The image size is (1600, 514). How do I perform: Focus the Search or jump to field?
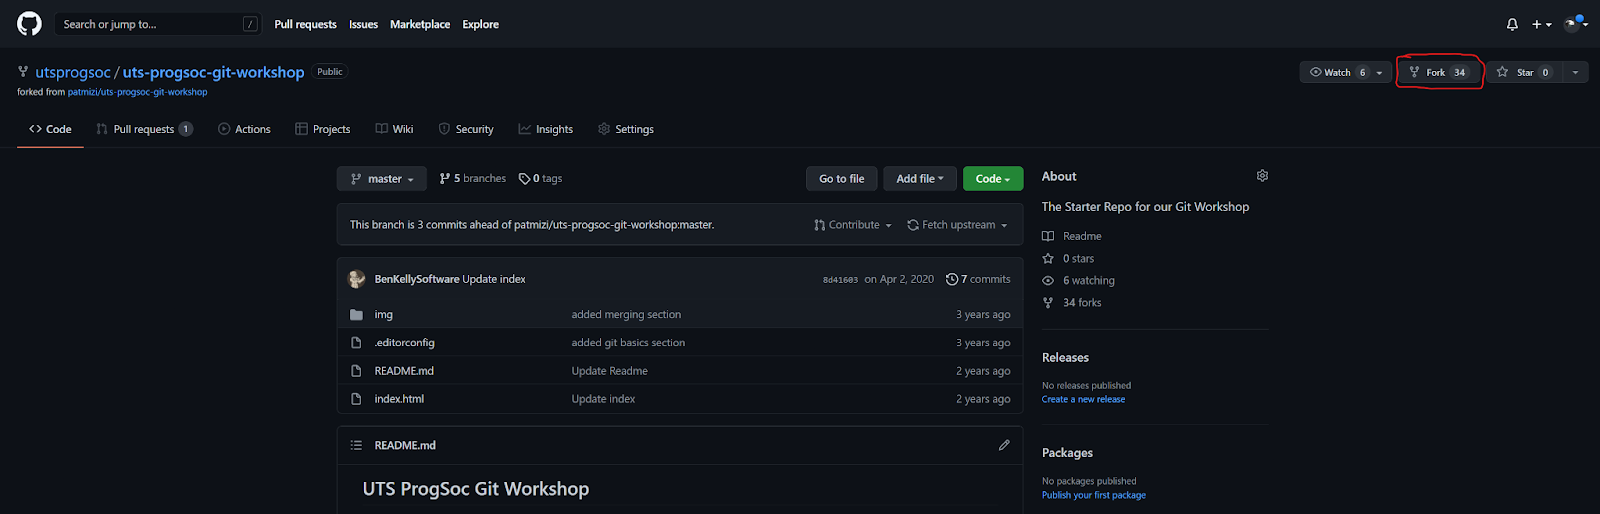point(158,24)
